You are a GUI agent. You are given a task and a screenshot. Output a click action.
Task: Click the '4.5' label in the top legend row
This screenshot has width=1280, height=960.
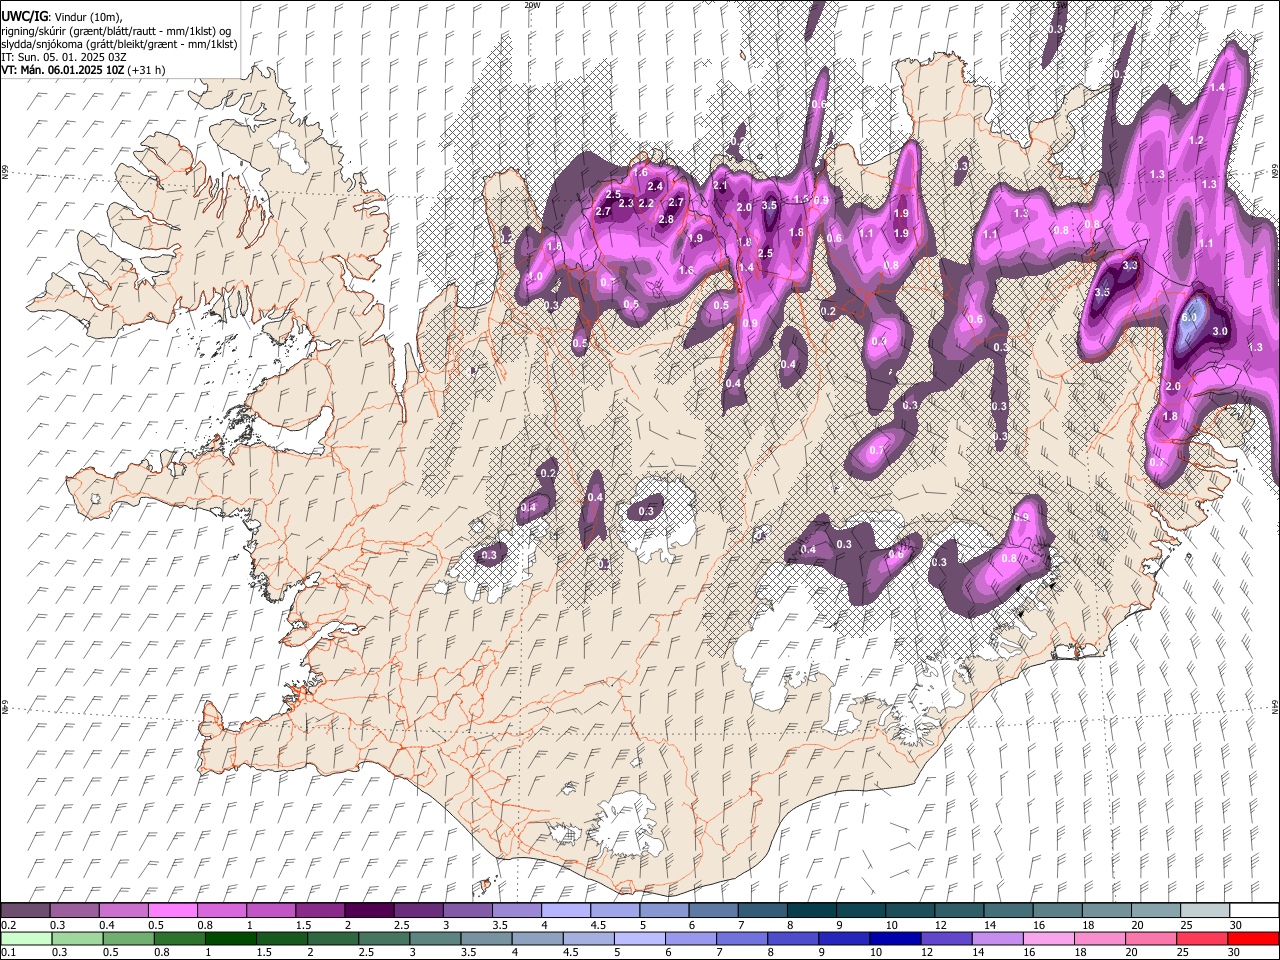(x=598, y=925)
